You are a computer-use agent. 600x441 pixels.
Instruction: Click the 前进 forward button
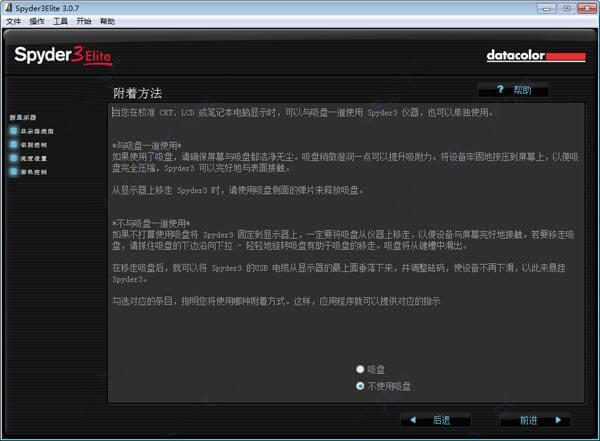click(x=535, y=421)
